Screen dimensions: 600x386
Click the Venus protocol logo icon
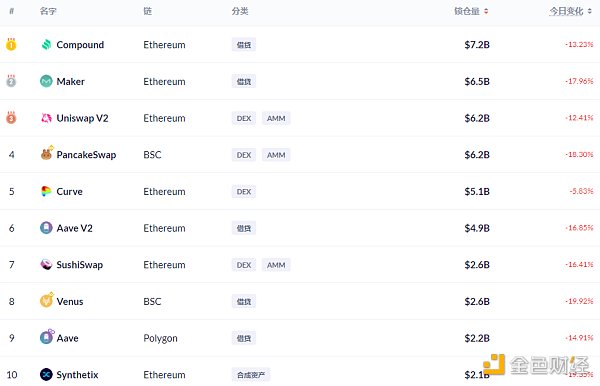point(47,300)
